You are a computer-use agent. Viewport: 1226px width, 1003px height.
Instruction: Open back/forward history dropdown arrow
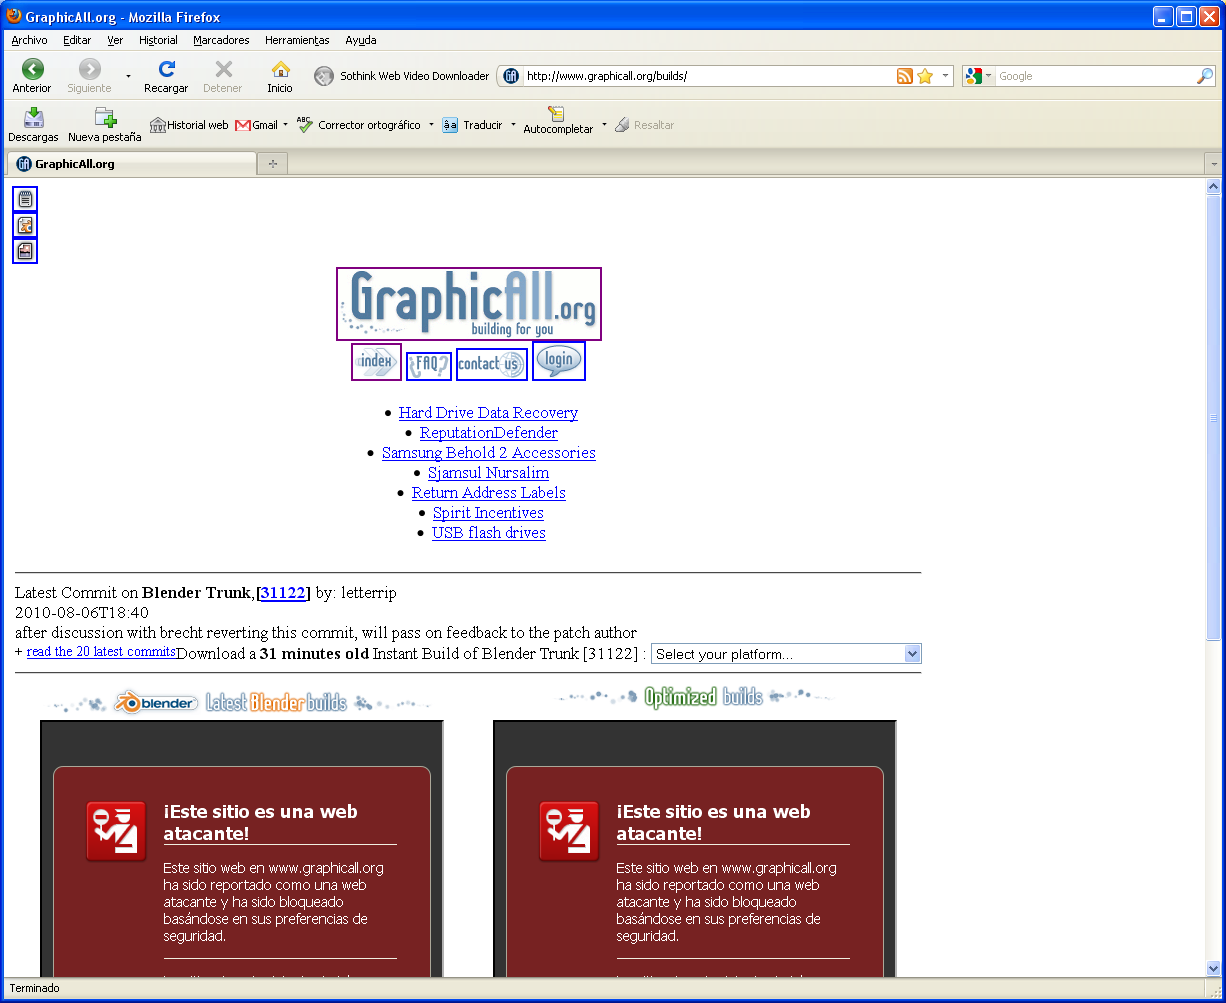tap(128, 76)
